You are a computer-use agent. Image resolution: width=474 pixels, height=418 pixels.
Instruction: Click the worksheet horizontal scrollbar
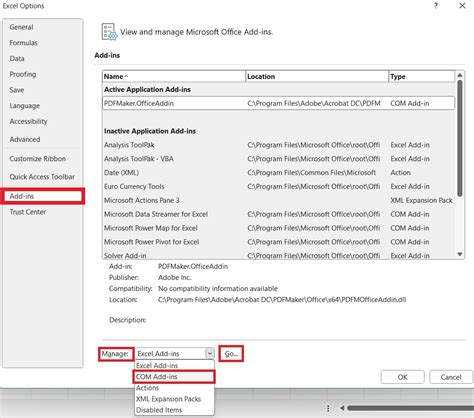pyautogui.click(x=411, y=408)
